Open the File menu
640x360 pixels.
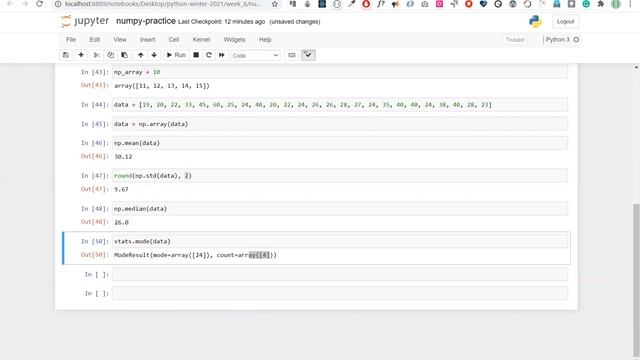[x=71, y=40]
